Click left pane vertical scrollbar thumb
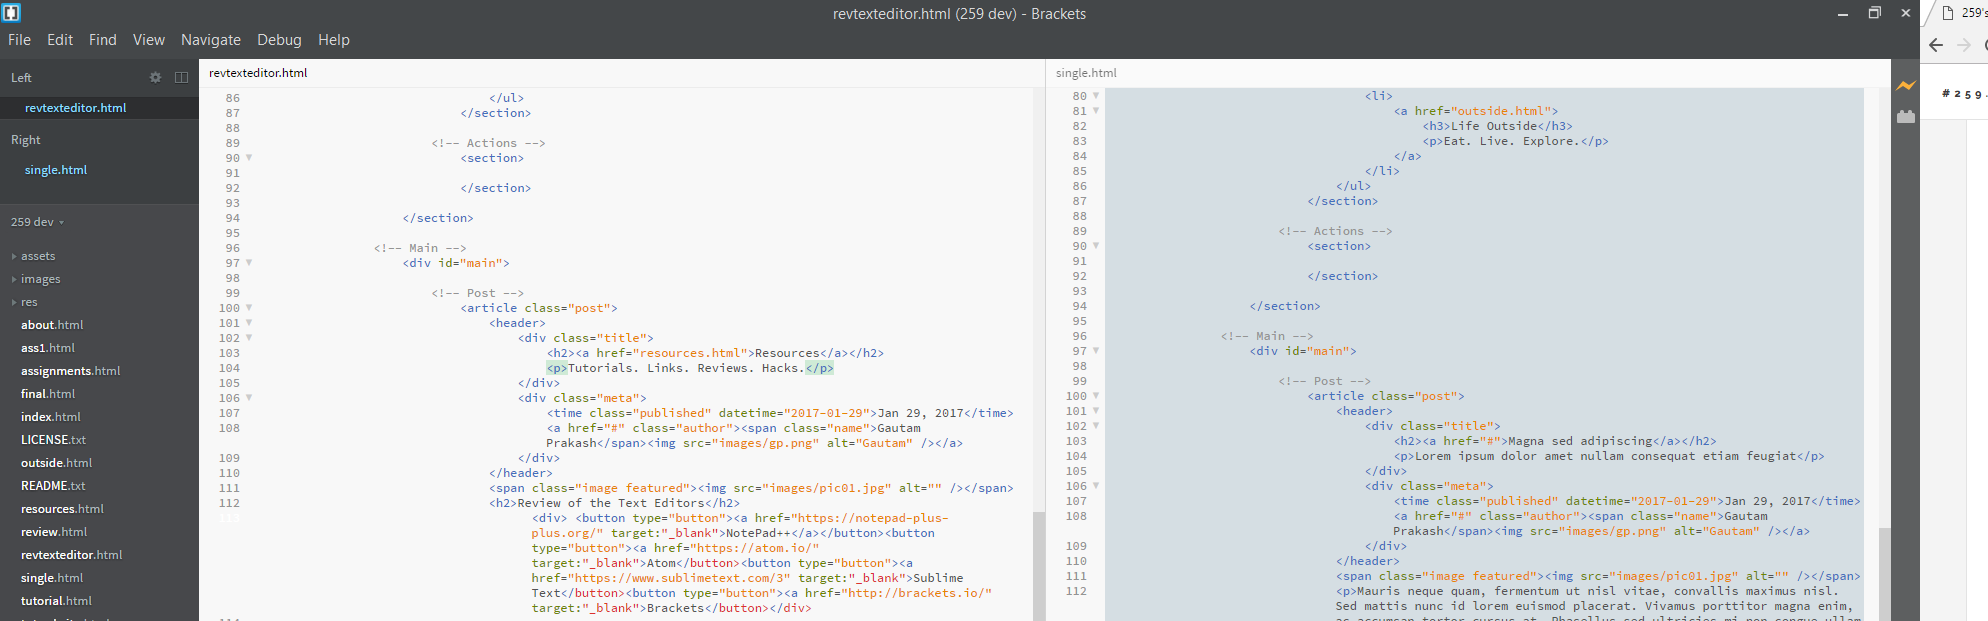Viewport: 1988px width, 621px height. (1039, 566)
